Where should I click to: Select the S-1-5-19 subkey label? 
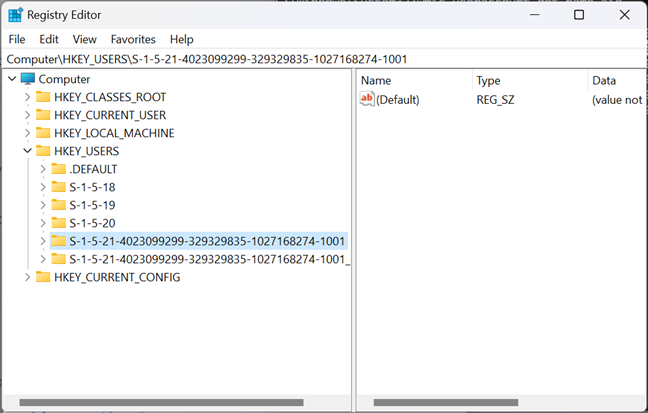point(92,205)
